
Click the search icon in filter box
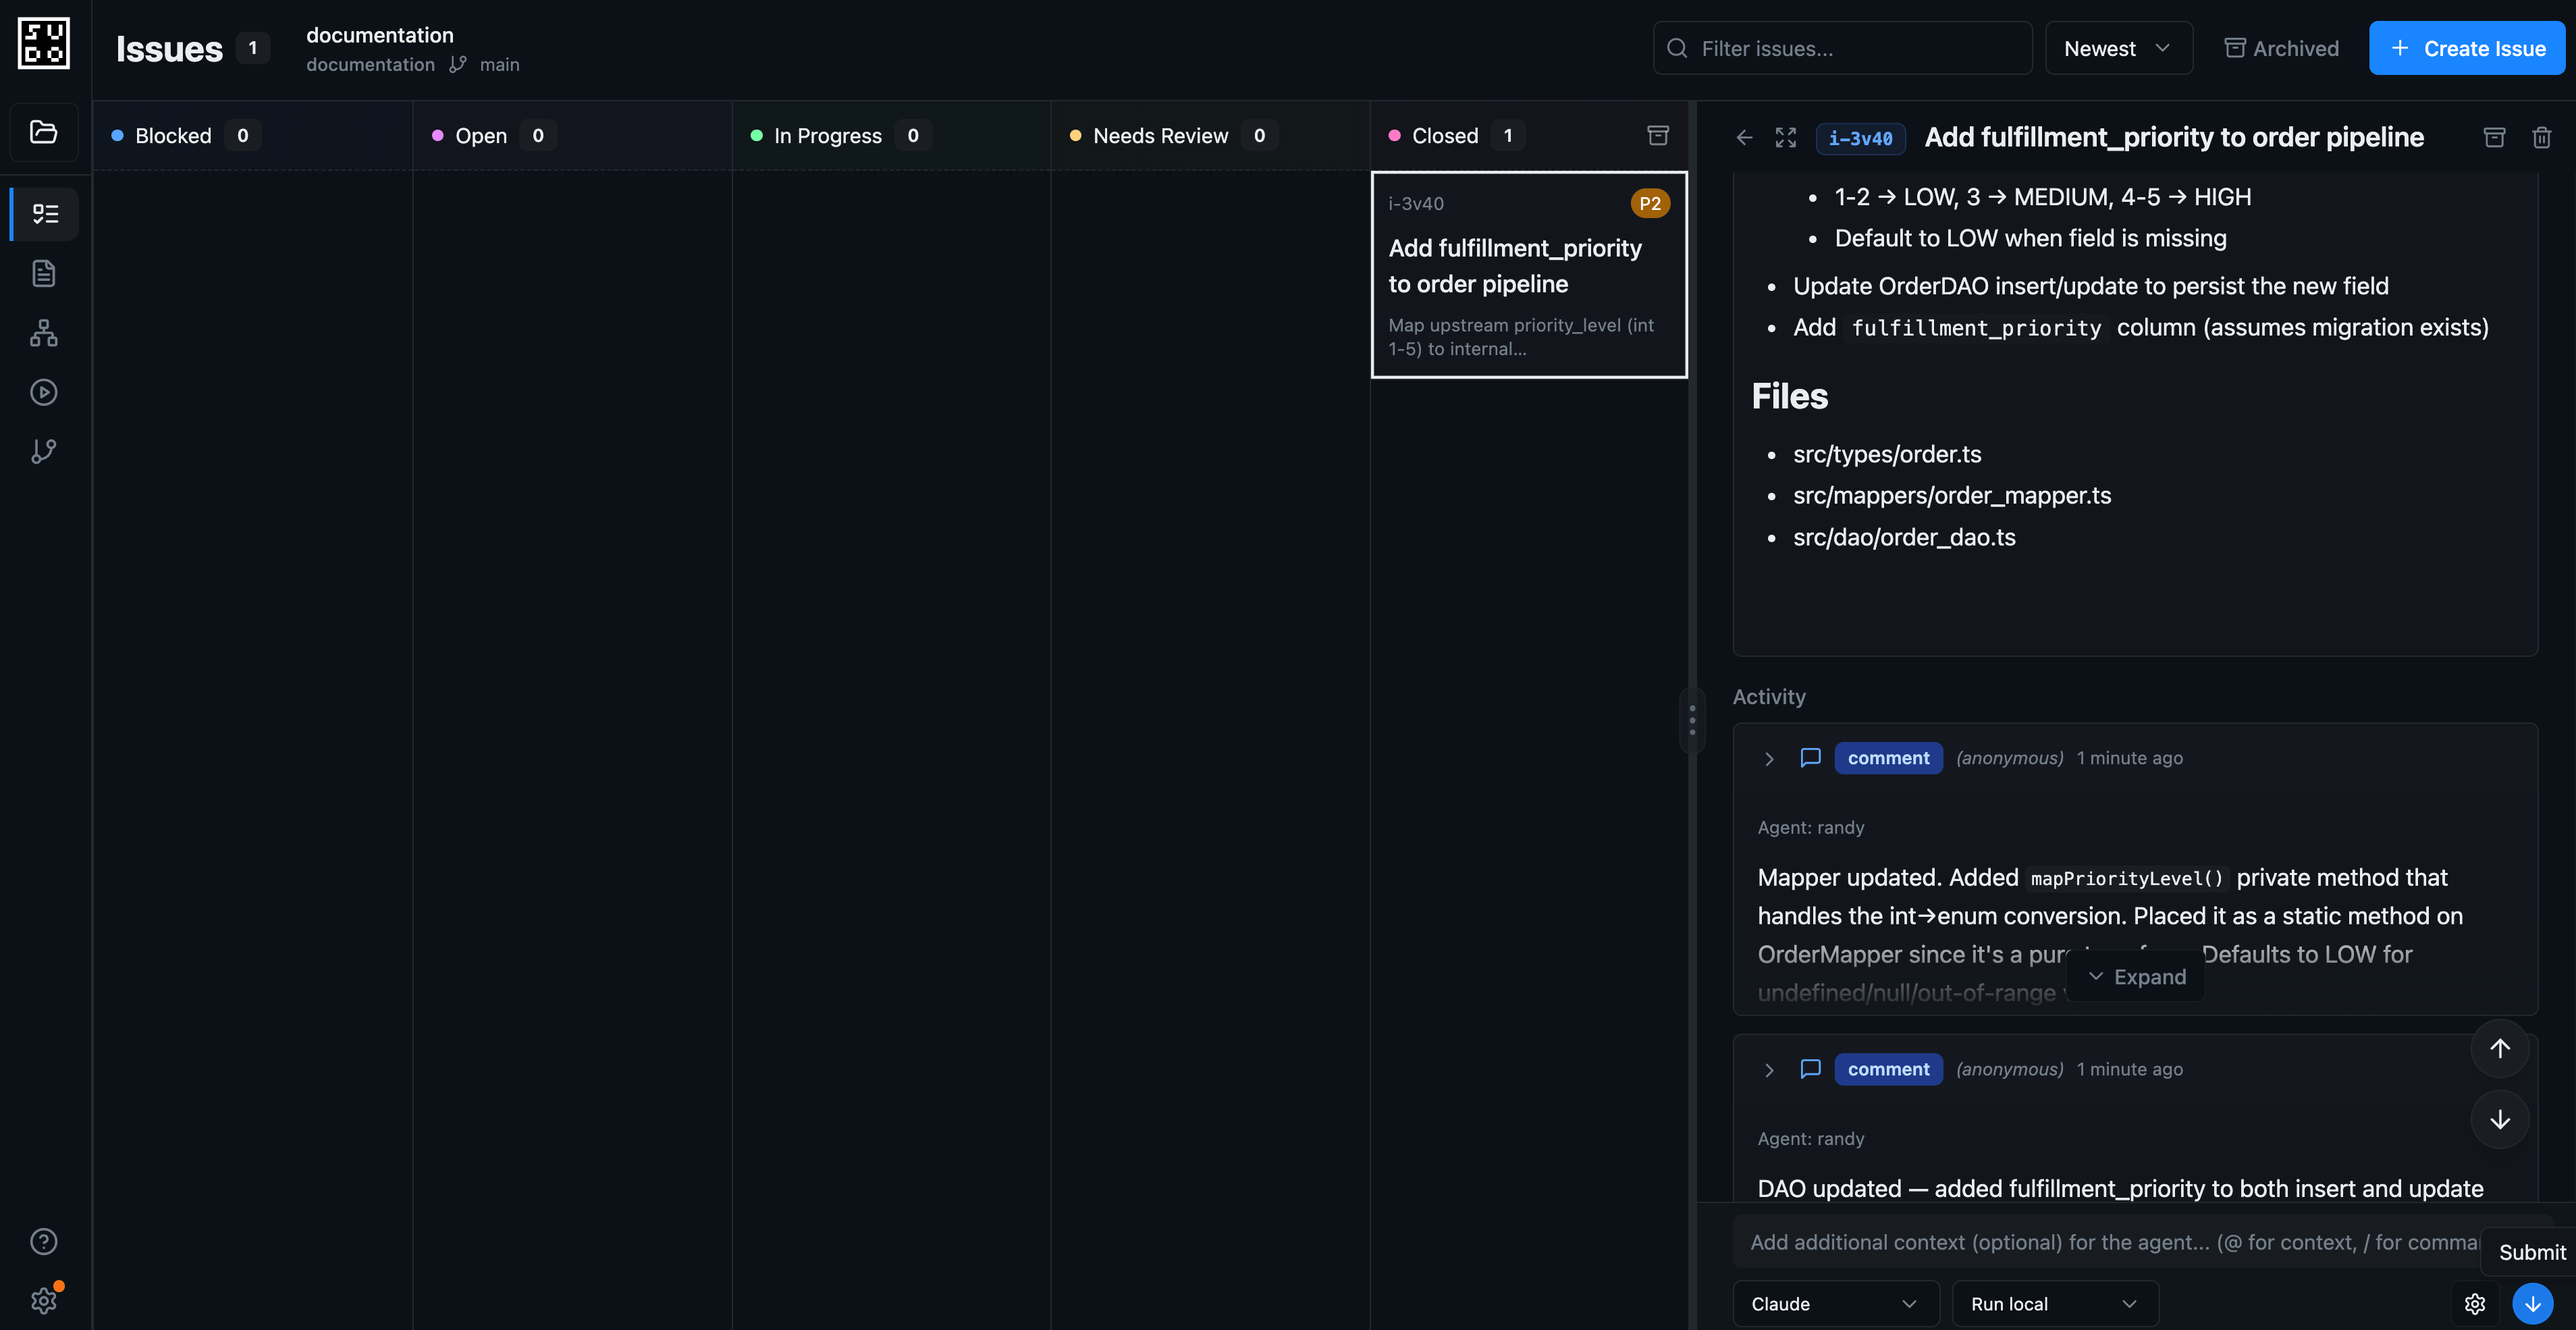click(x=1678, y=48)
